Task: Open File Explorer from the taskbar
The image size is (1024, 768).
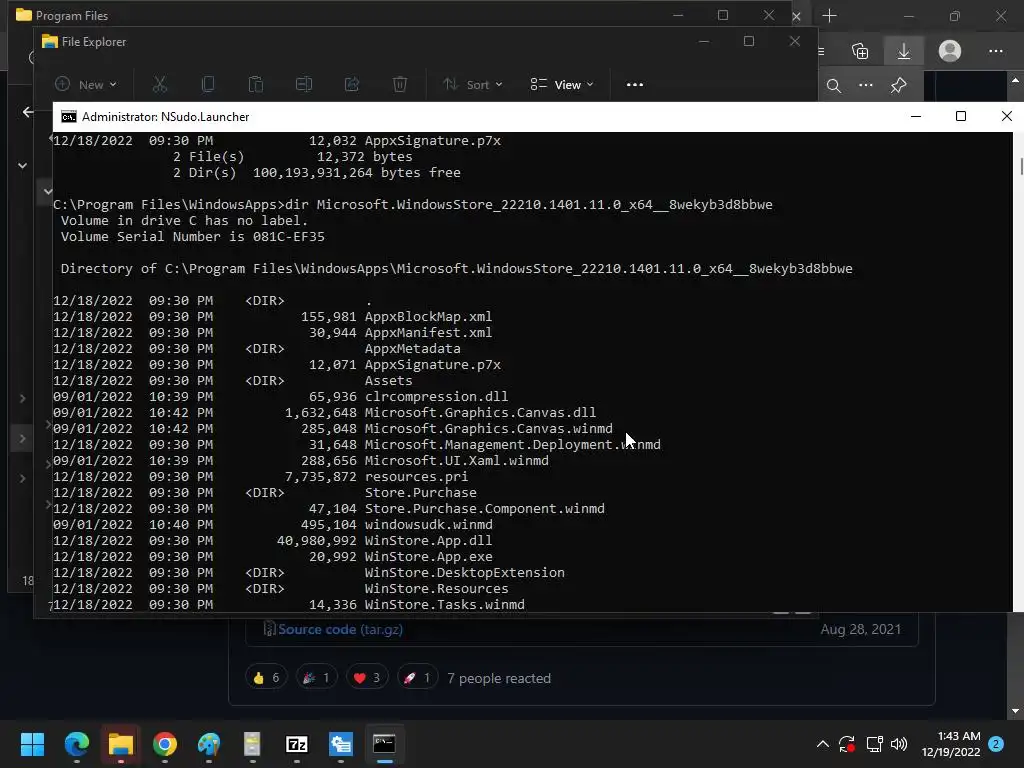Action: click(x=121, y=744)
